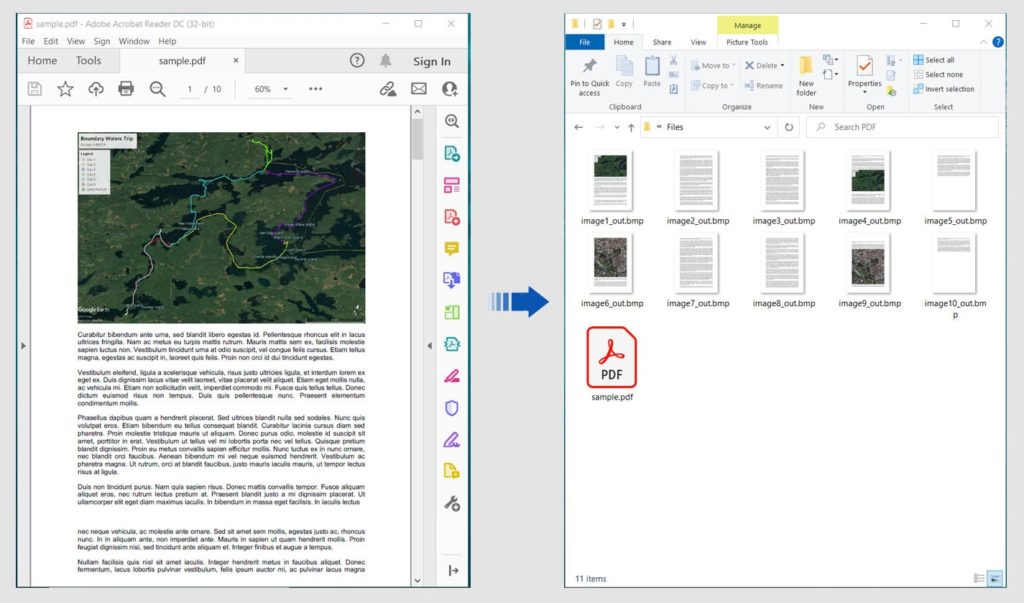1024x603 pixels.
Task: Expand the Delete options dropdown
Action: pyautogui.click(x=783, y=66)
